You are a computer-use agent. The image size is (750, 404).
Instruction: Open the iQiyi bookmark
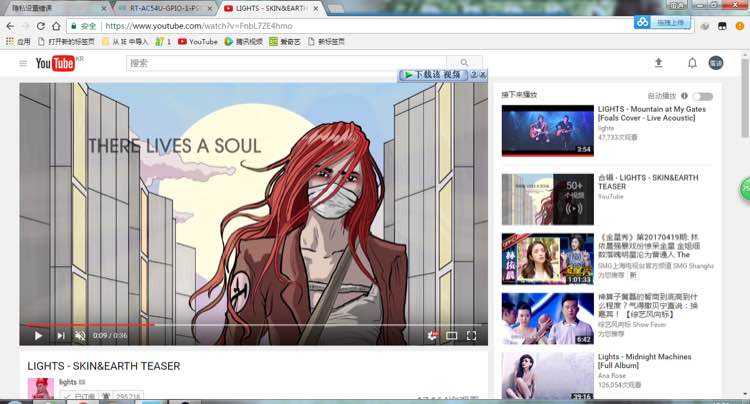click(x=285, y=42)
